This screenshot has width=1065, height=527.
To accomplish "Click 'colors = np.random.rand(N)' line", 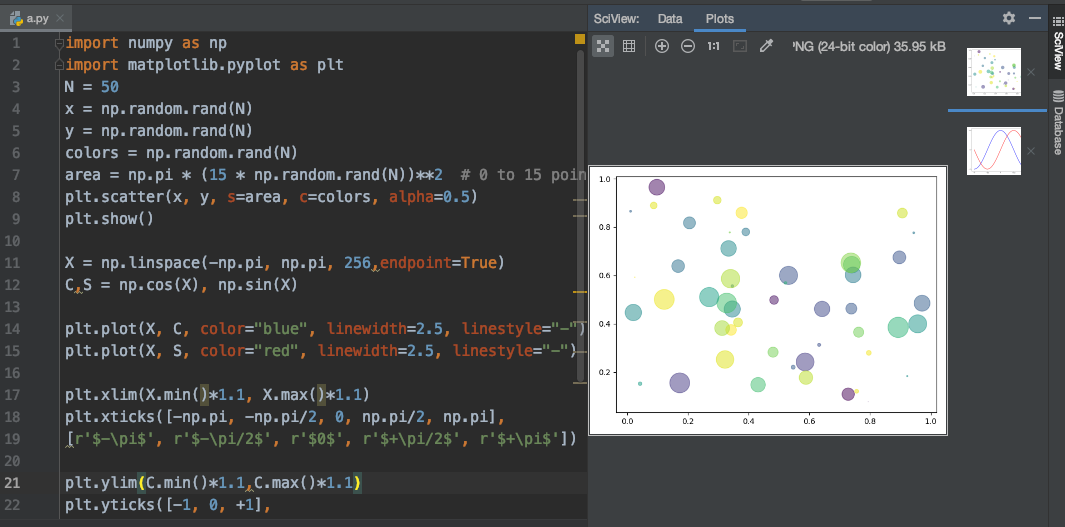I will click(181, 153).
